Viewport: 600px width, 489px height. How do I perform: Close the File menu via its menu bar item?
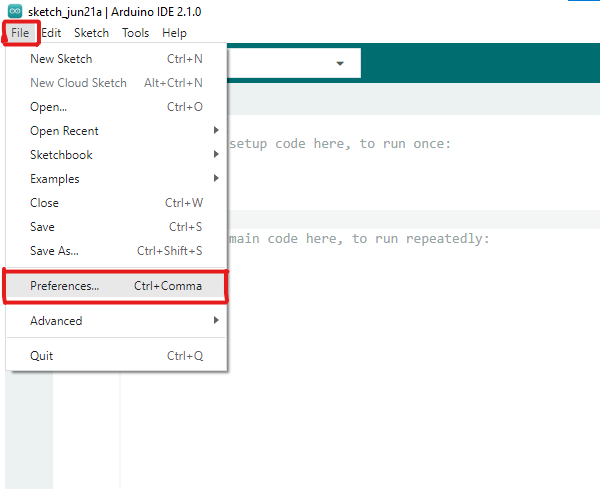pos(21,33)
